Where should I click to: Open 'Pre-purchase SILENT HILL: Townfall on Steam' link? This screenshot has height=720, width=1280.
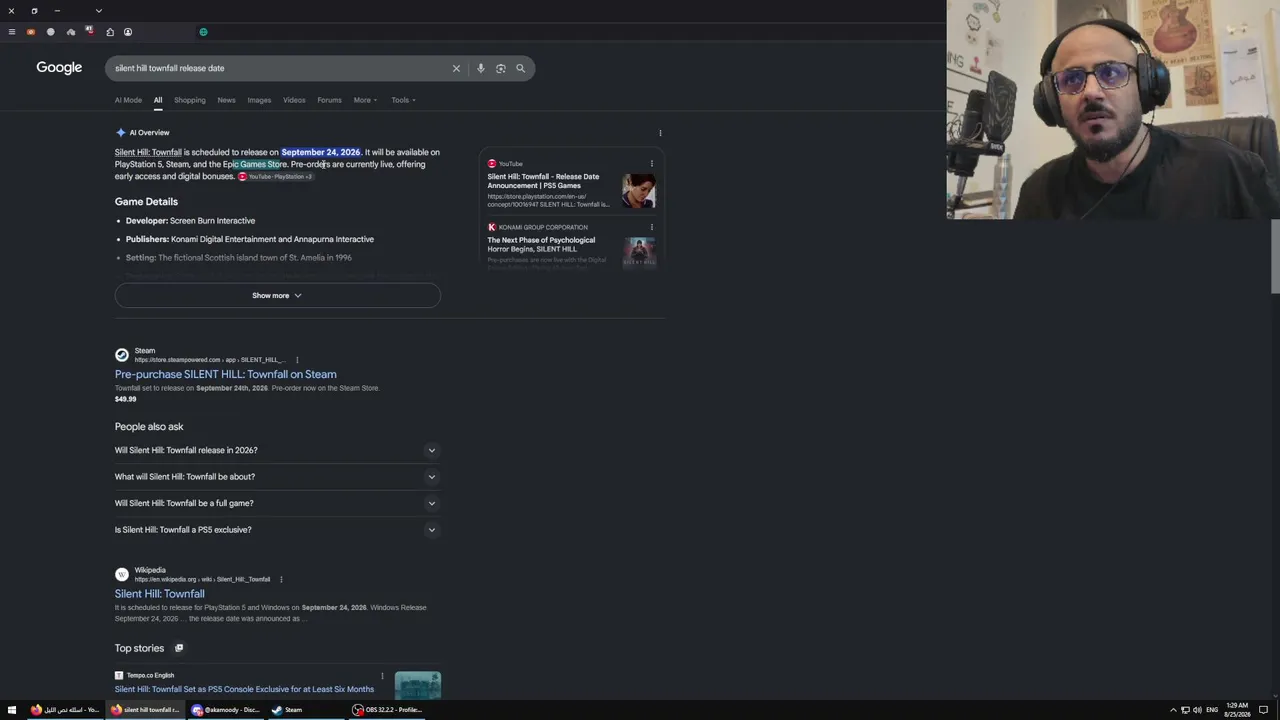pos(225,374)
